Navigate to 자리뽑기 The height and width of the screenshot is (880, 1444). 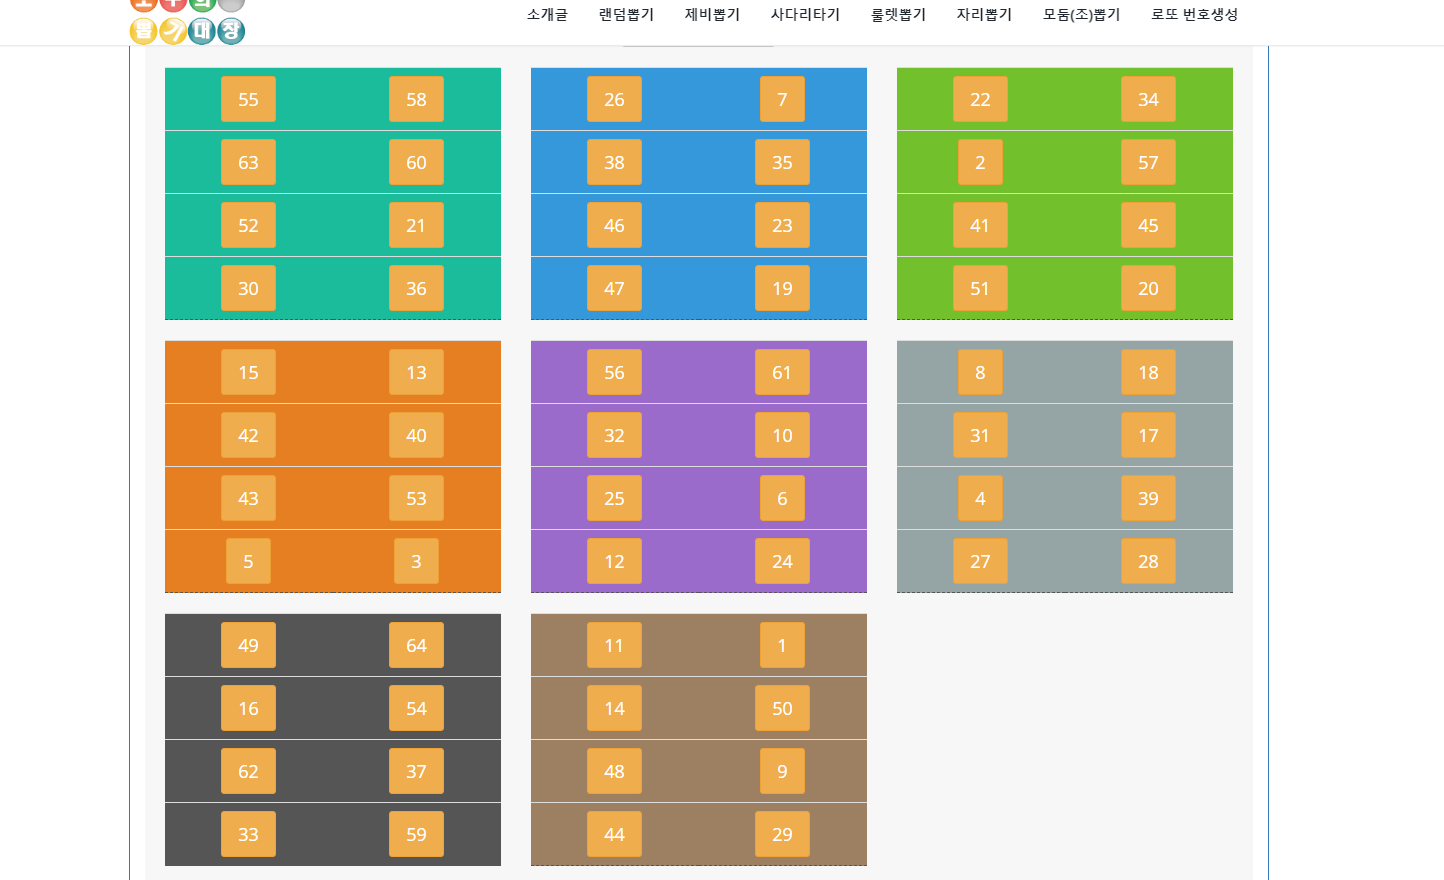(x=984, y=15)
